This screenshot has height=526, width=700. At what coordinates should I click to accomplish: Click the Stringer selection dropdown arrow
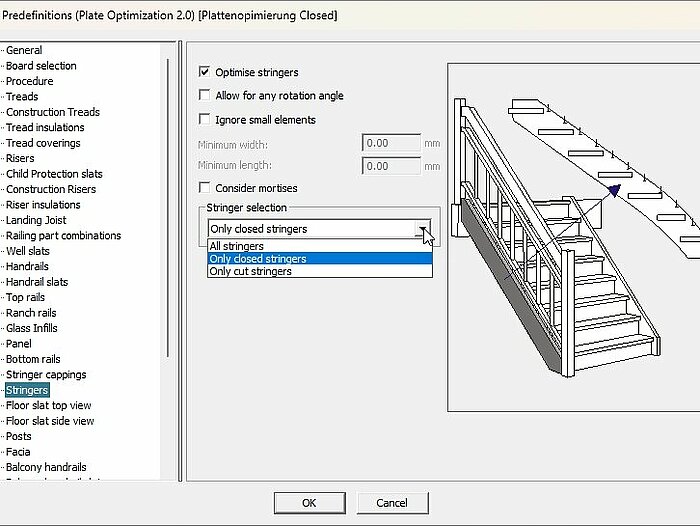[422, 229]
